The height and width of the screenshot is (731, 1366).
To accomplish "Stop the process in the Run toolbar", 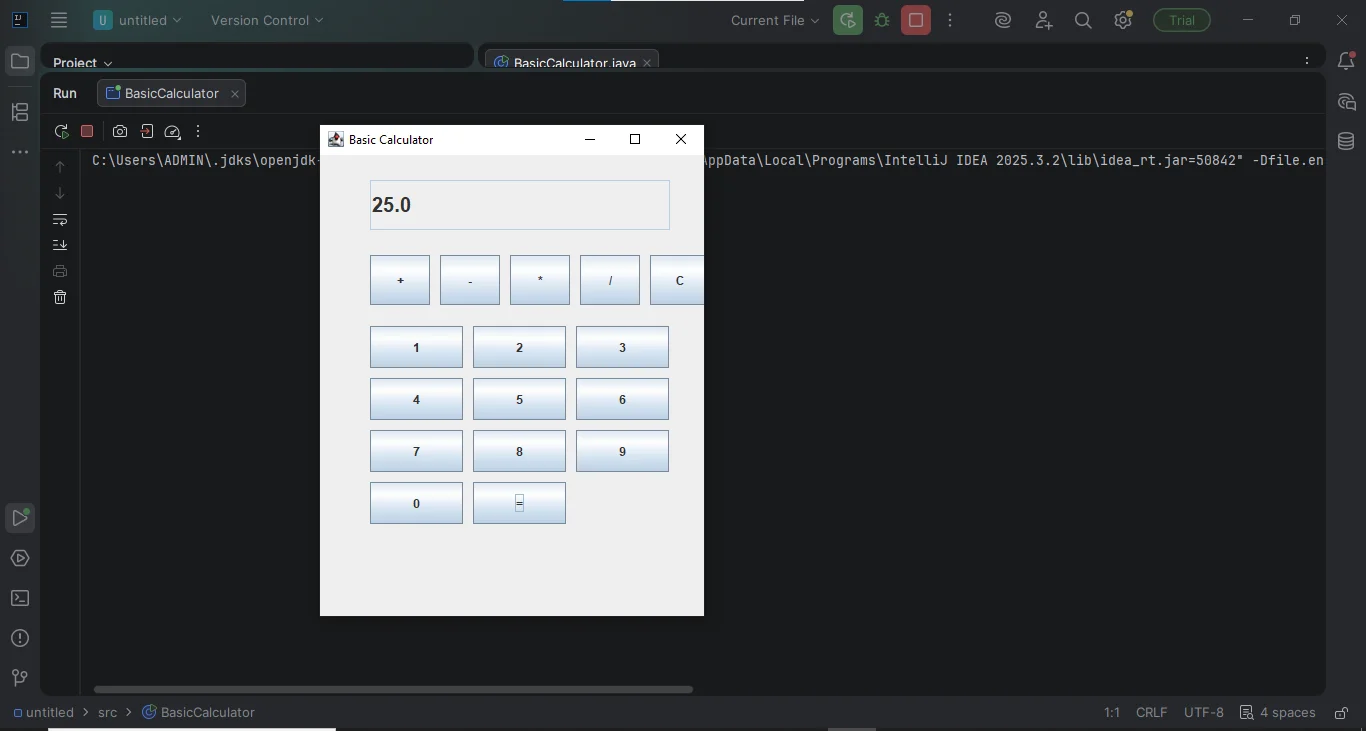I will [x=87, y=131].
